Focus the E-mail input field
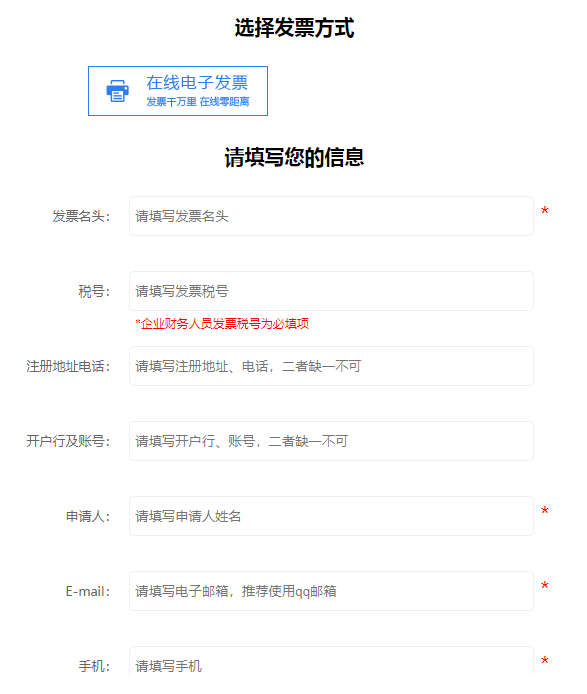Image resolution: width=587 pixels, height=694 pixels. [331, 591]
